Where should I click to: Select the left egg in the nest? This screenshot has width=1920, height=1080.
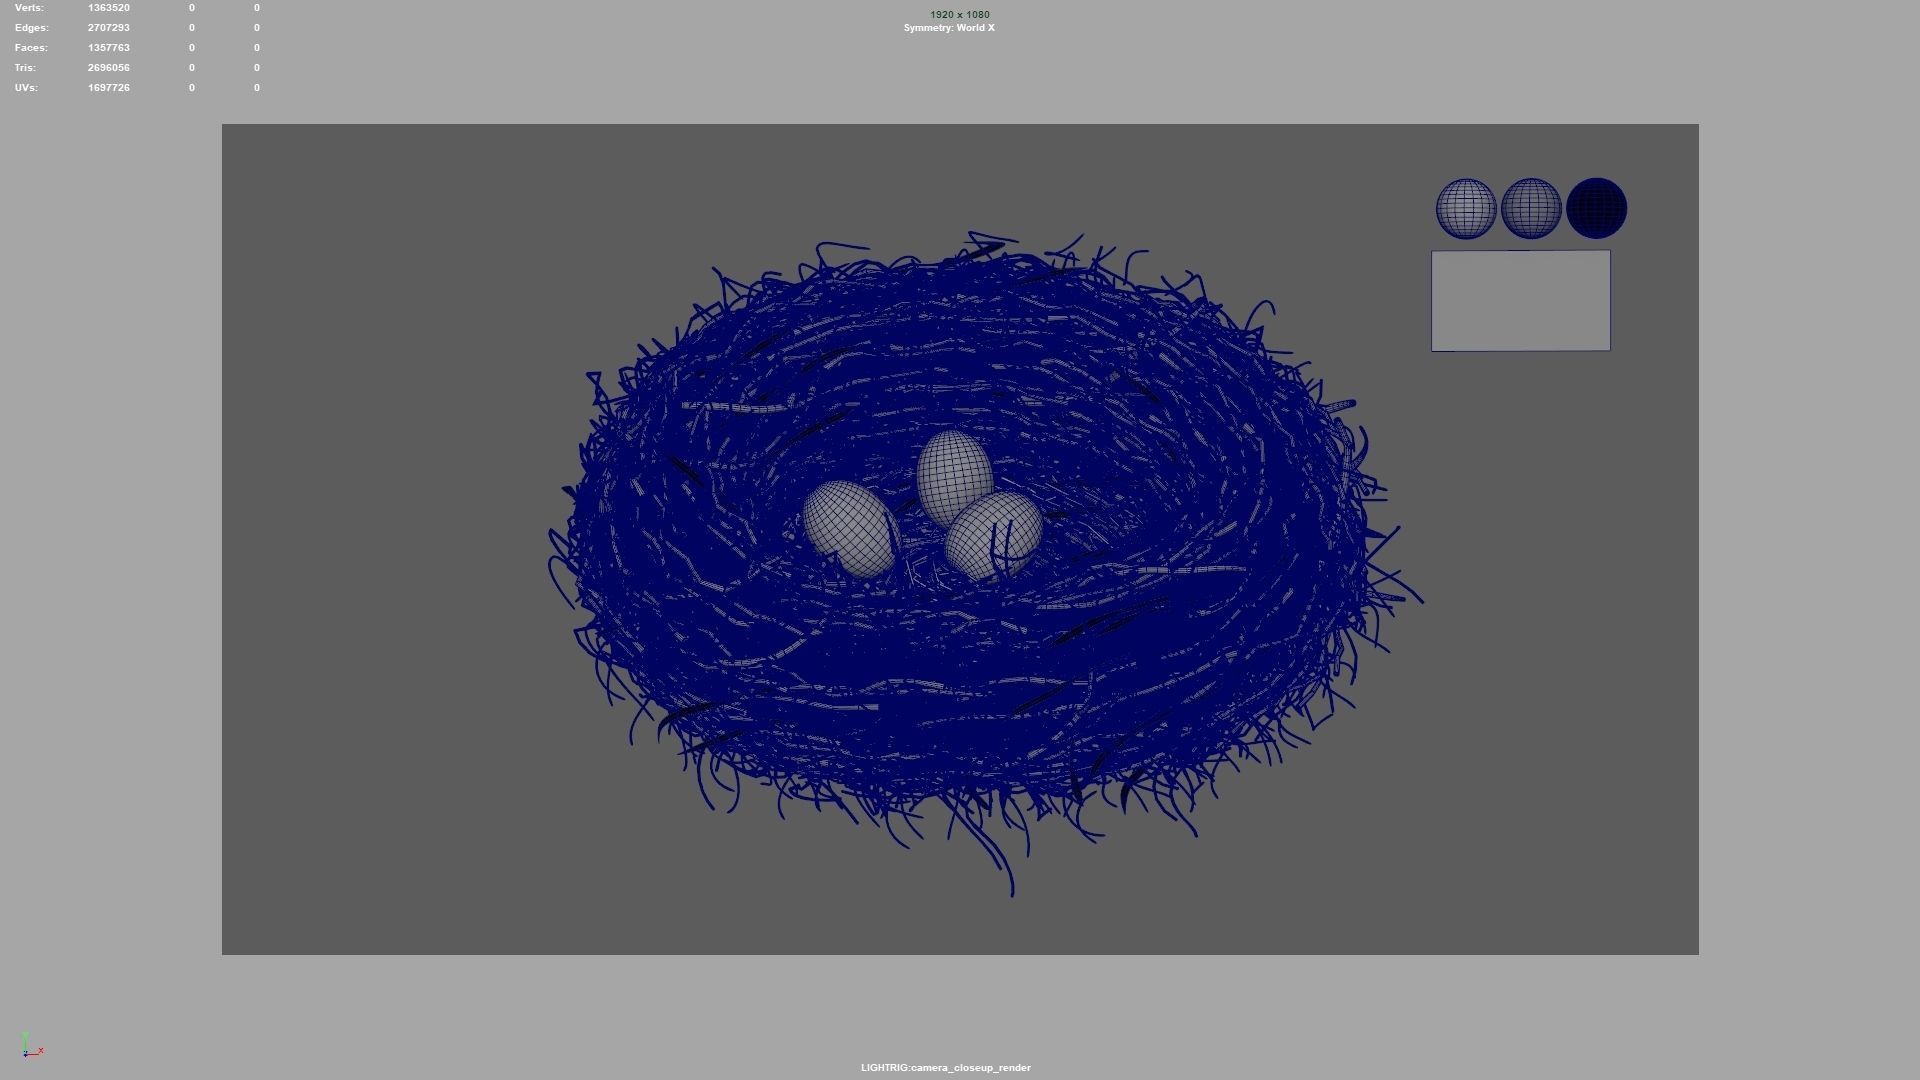pyautogui.click(x=852, y=529)
